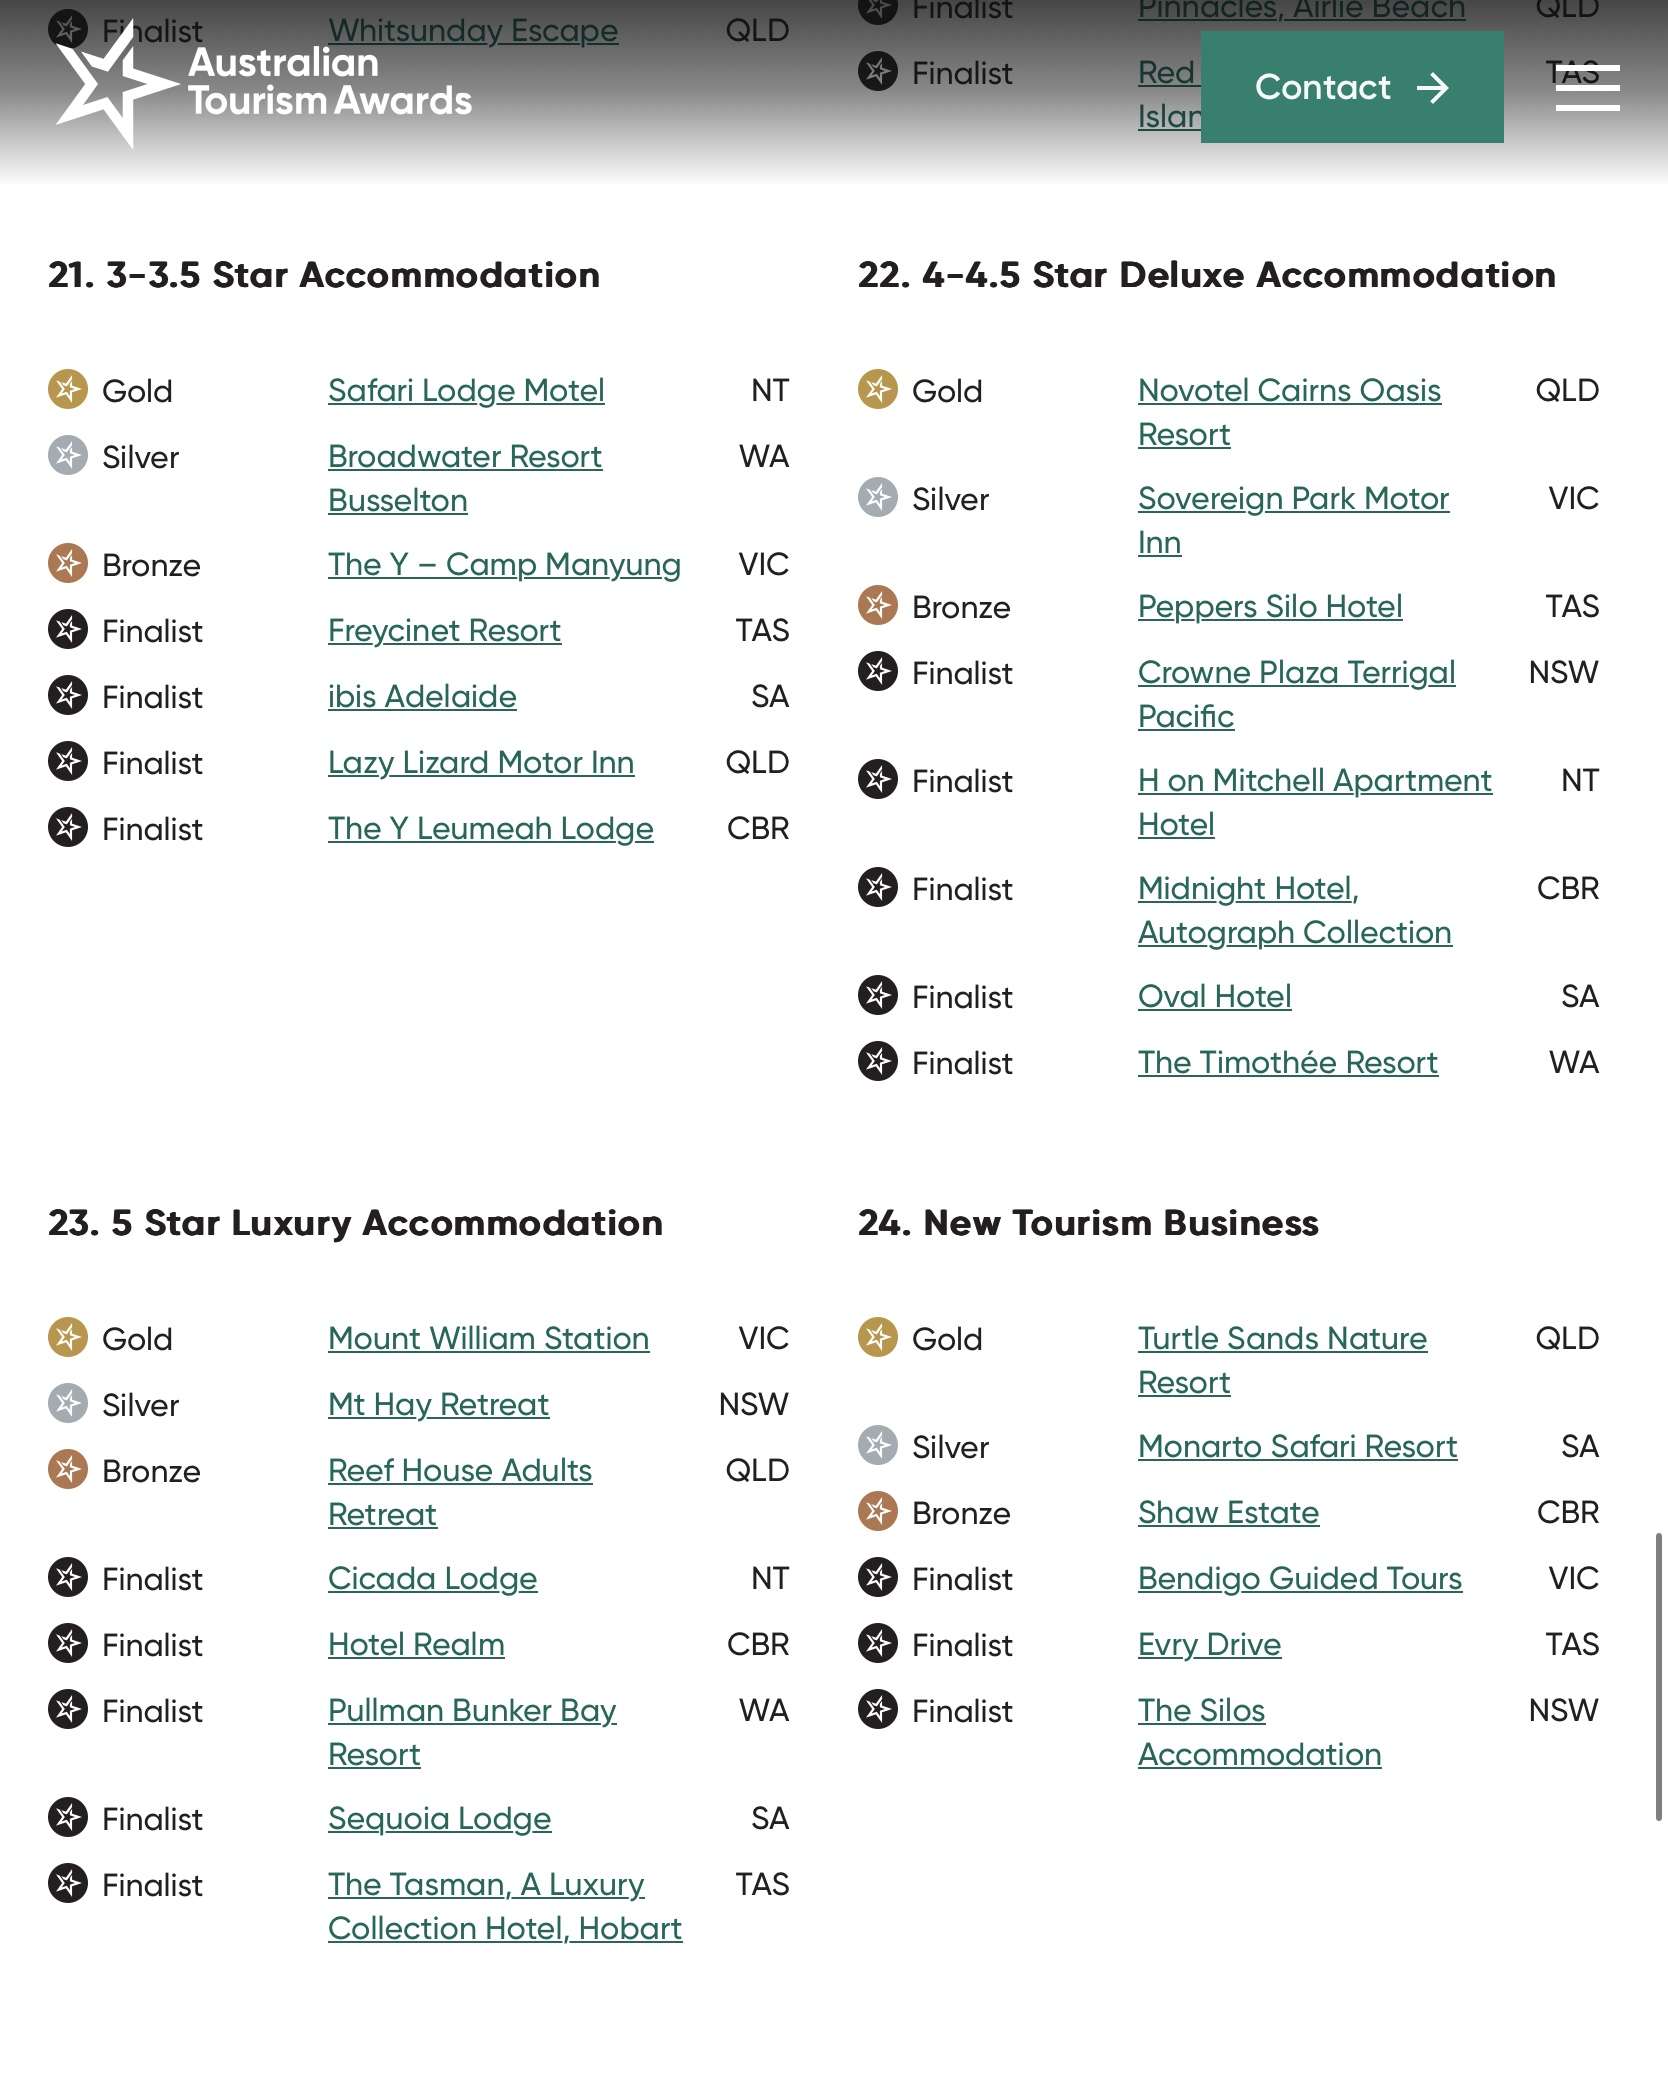Open the hamburger navigation menu
This screenshot has width=1668, height=2079.
point(1587,87)
